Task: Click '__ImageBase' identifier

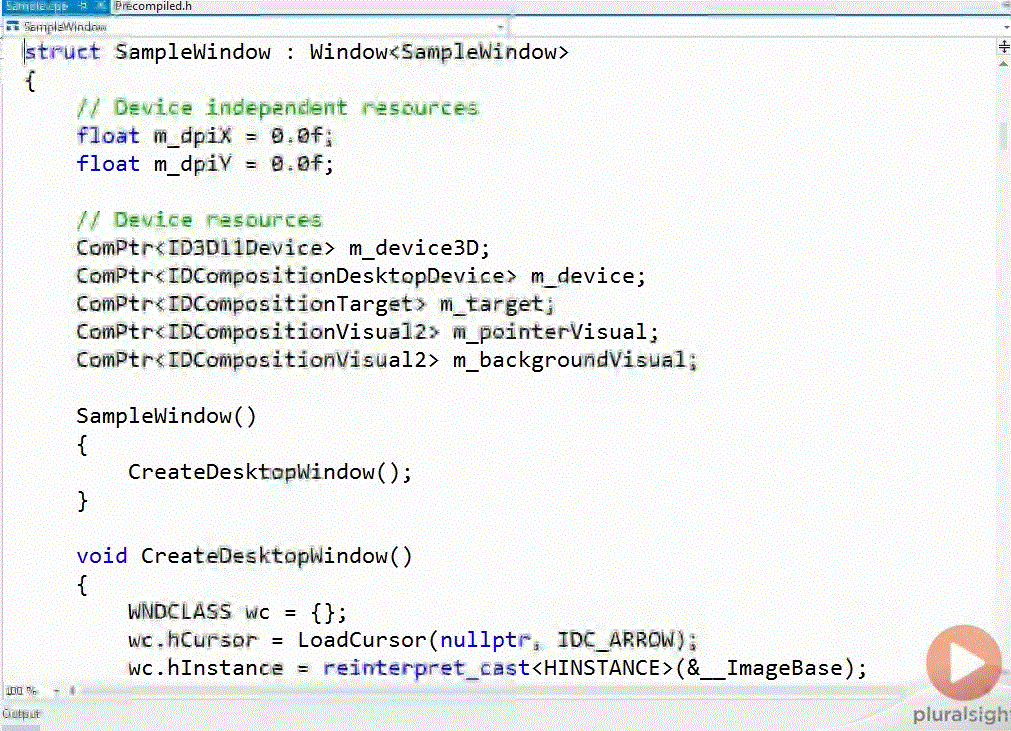Action: click(x=772, y=668)
